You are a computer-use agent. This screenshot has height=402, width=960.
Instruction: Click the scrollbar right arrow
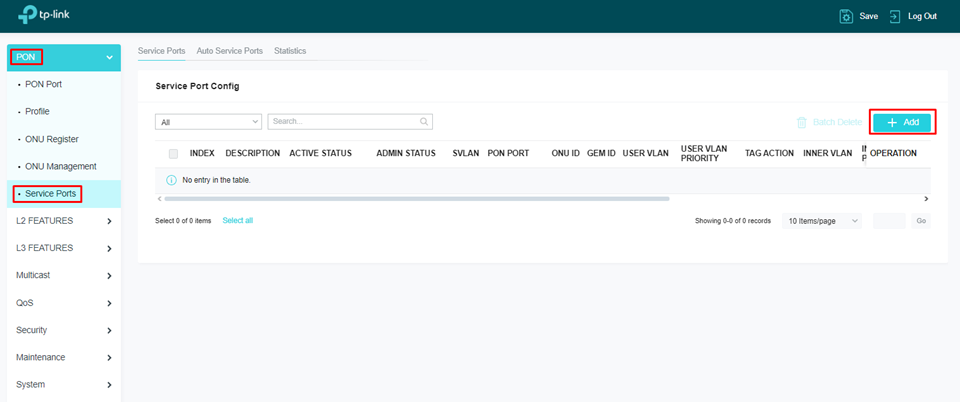pos(926,199)
